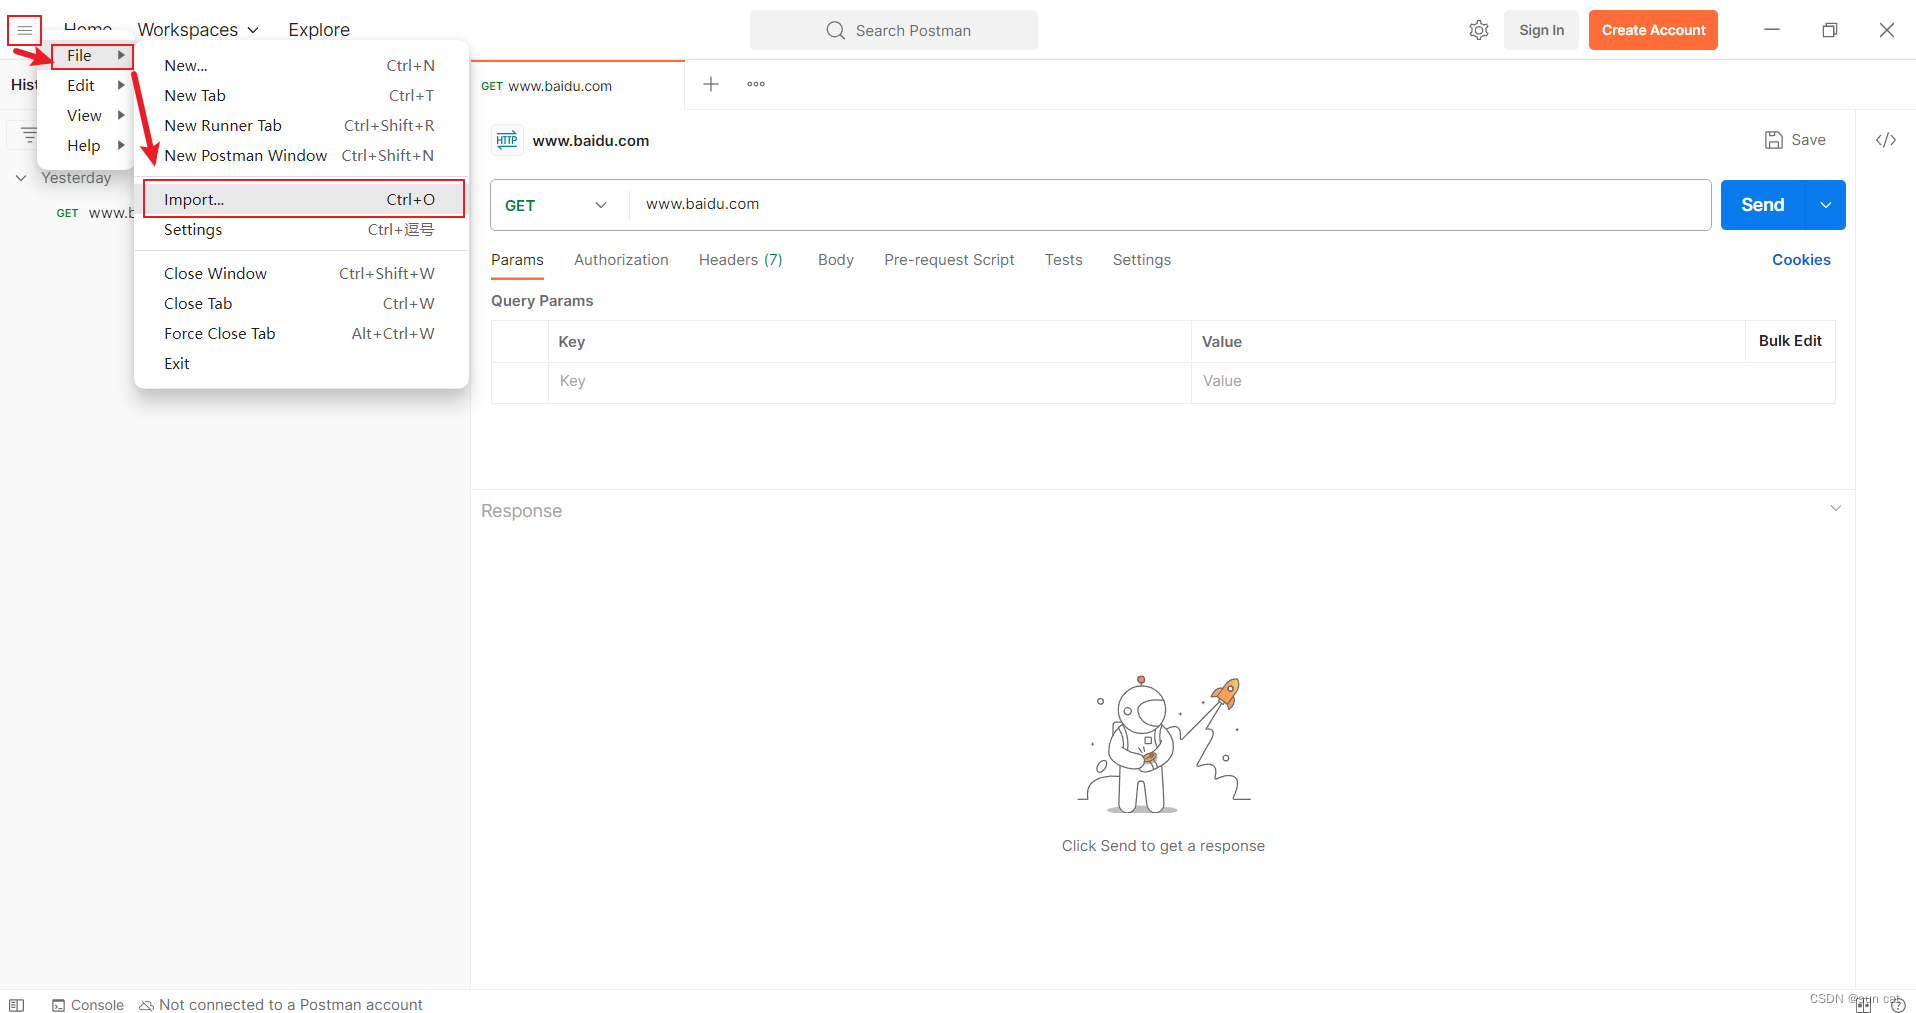The width and height of the screenshot is (1916, 1013).
Task: Click the Value input cell
Action: click(1513, 382)
